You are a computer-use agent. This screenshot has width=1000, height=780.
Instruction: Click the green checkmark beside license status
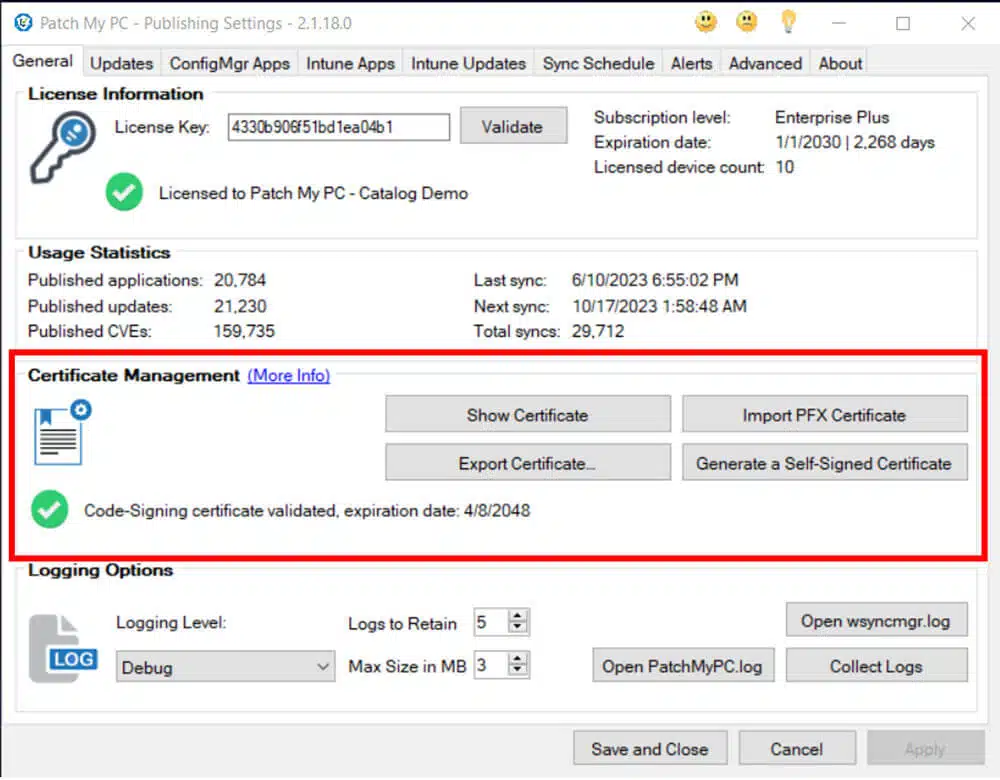124,193
